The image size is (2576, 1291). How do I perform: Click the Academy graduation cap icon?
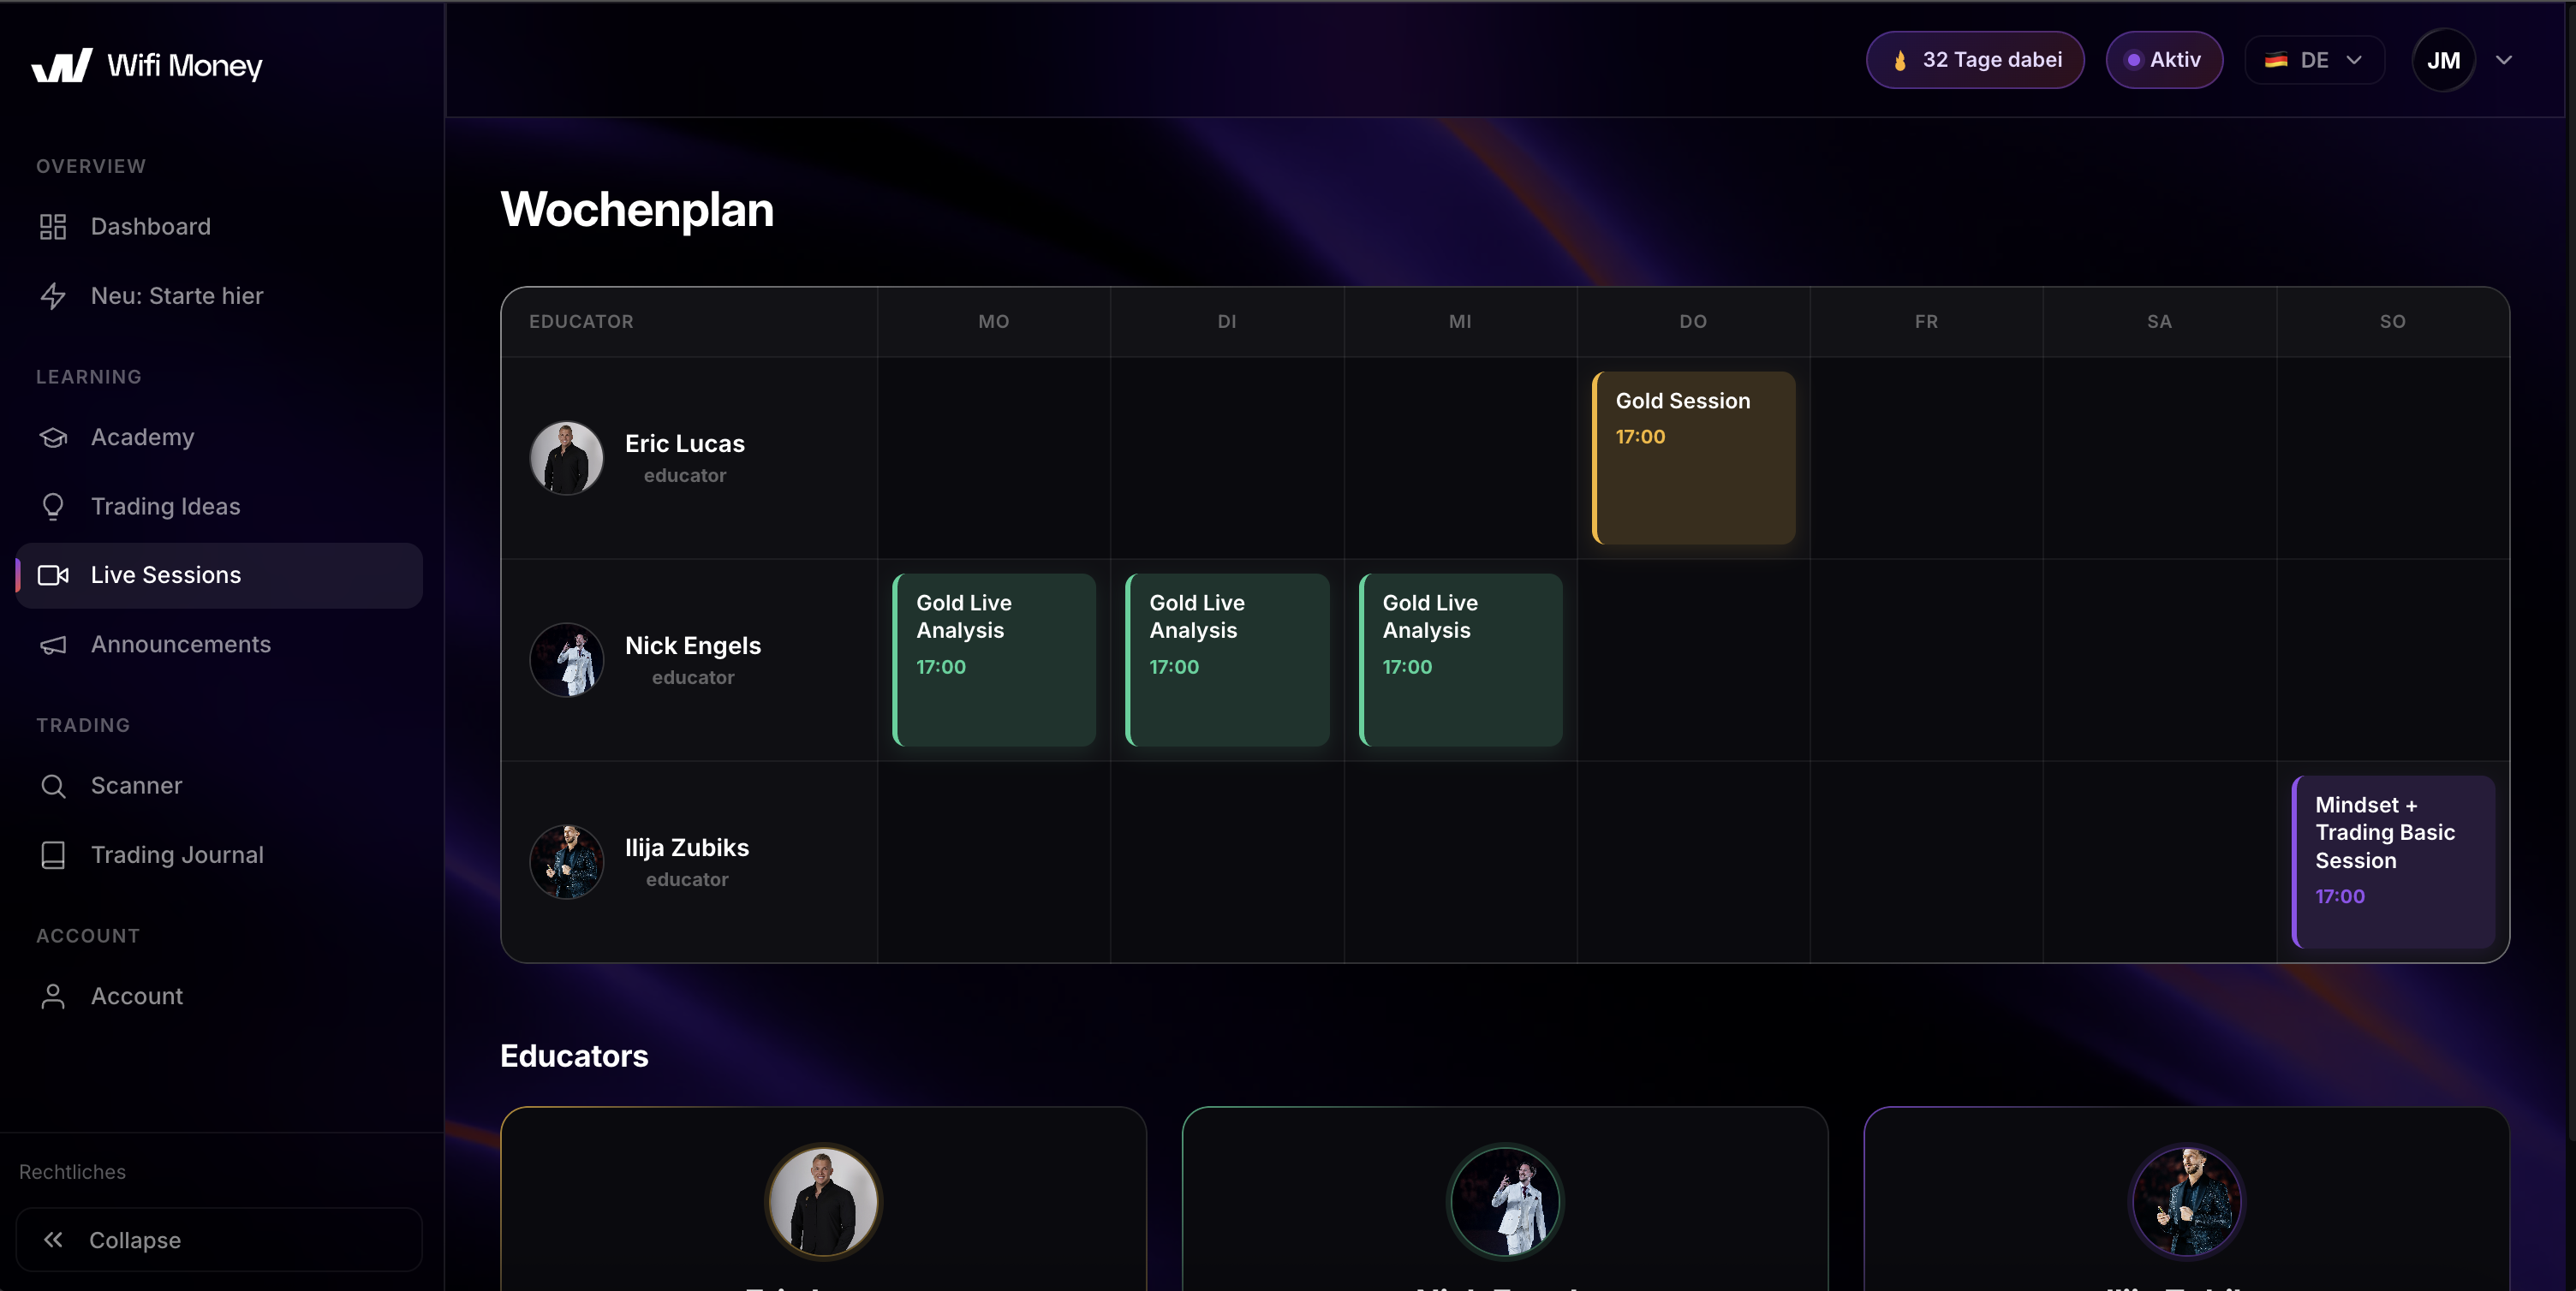(x=53, y=437)
